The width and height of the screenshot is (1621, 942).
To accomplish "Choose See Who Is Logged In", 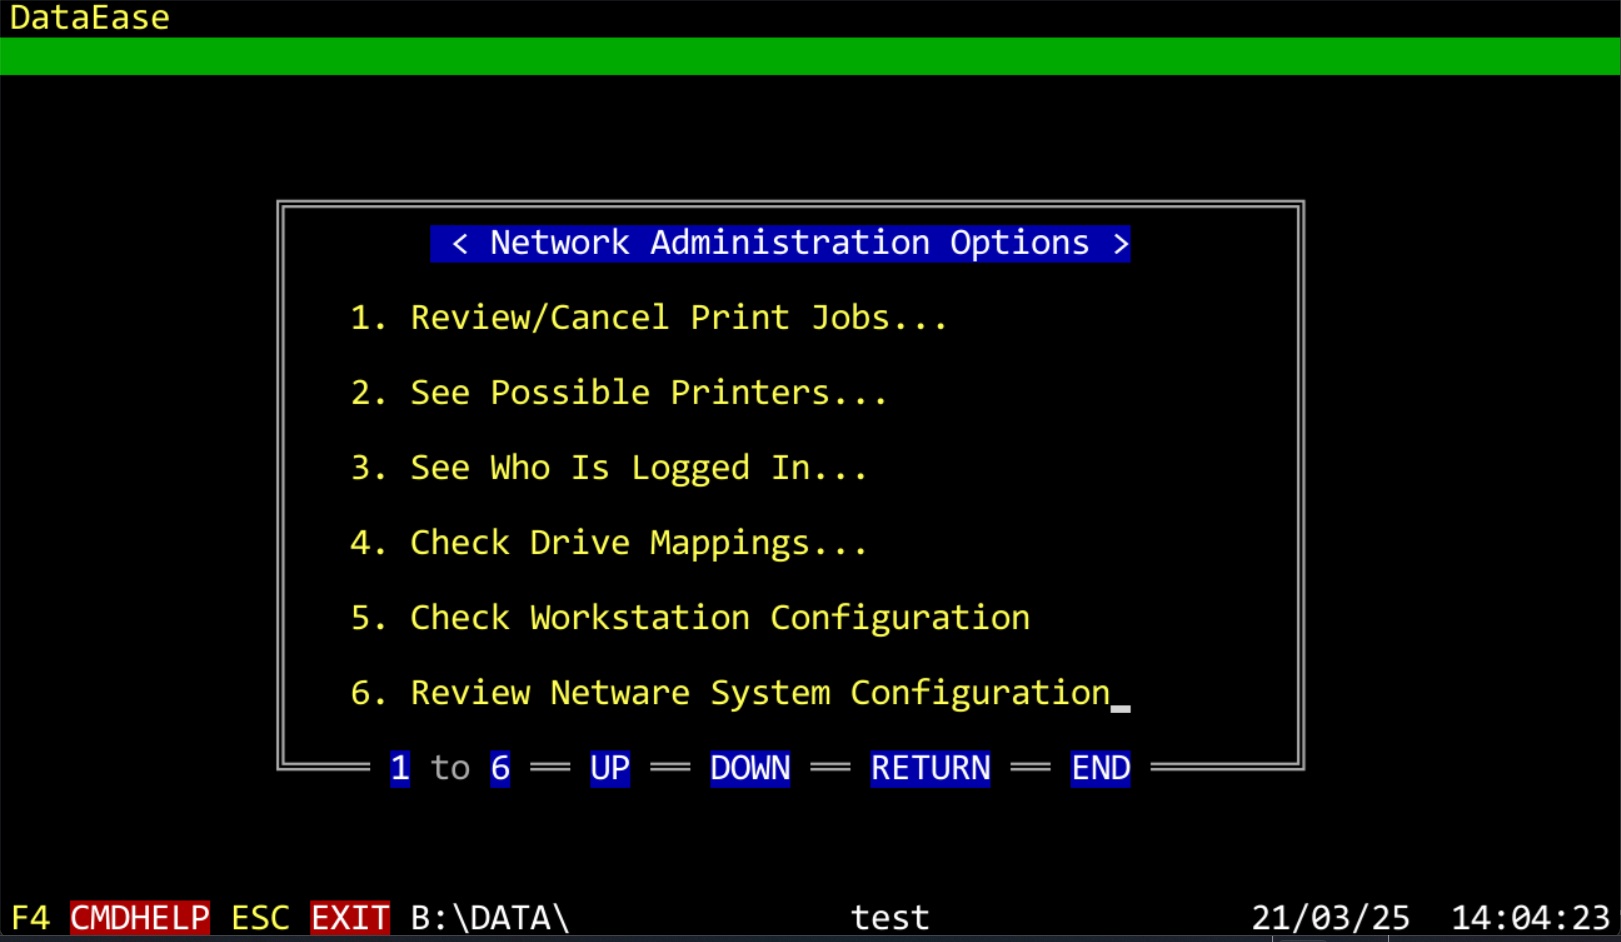I will (608, 468).
